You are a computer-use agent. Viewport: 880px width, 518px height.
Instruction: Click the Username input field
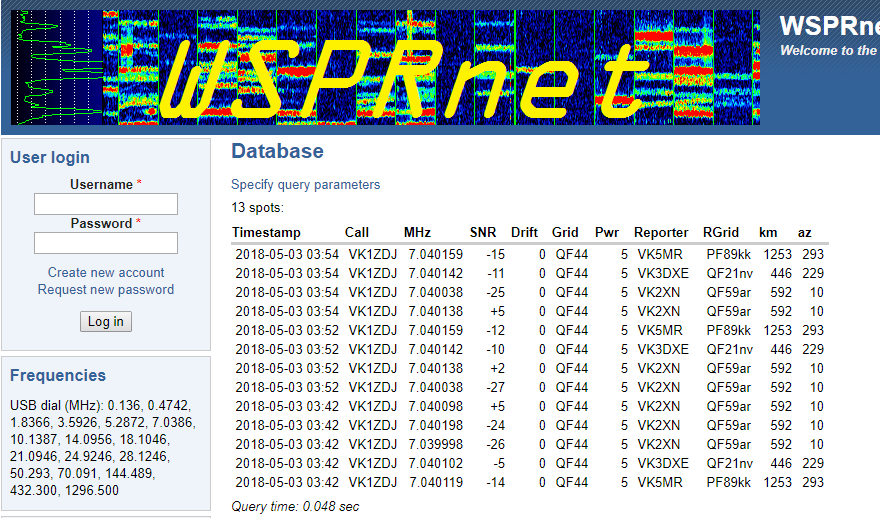pyautogui.click(x=106, y=204)
